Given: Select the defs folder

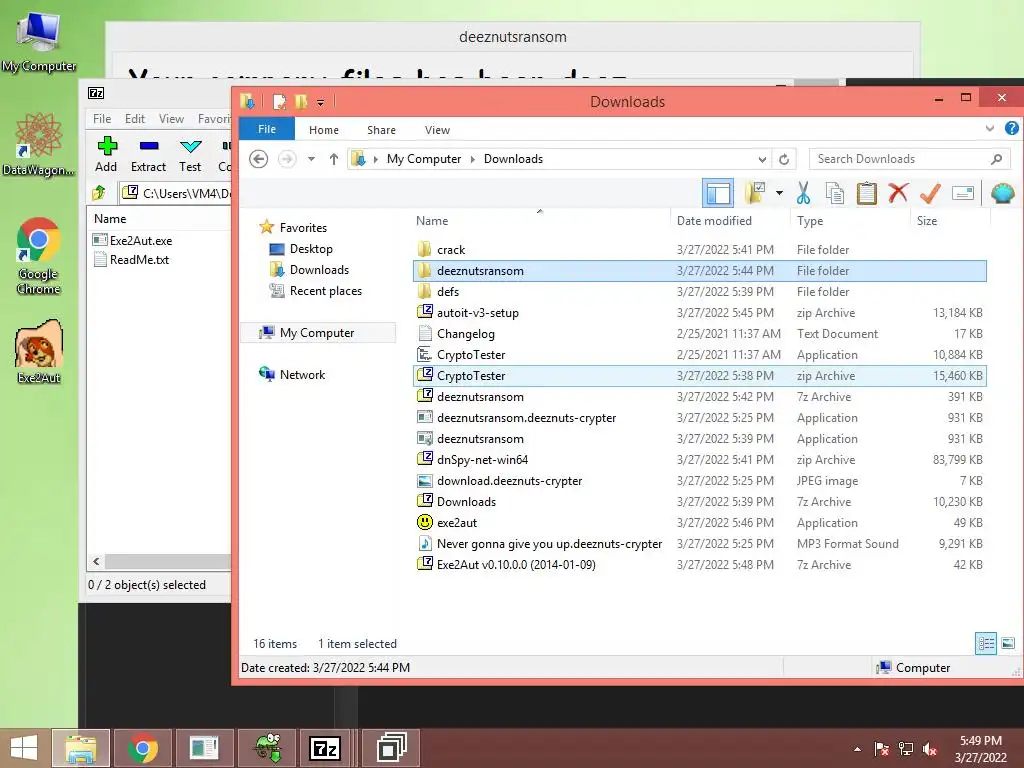Looking at the screenshot, I should click(699, 291).
